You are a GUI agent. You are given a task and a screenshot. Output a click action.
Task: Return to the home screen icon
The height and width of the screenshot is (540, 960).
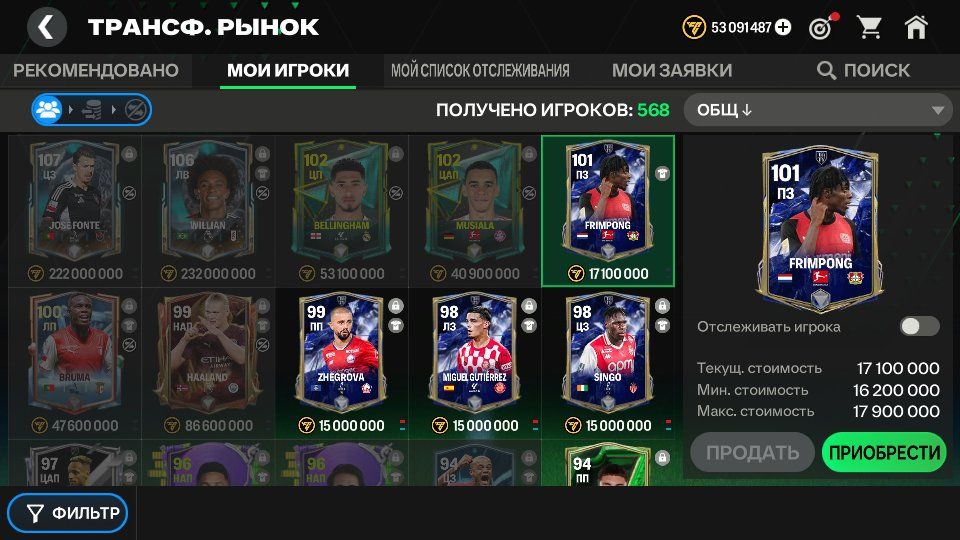916,28
